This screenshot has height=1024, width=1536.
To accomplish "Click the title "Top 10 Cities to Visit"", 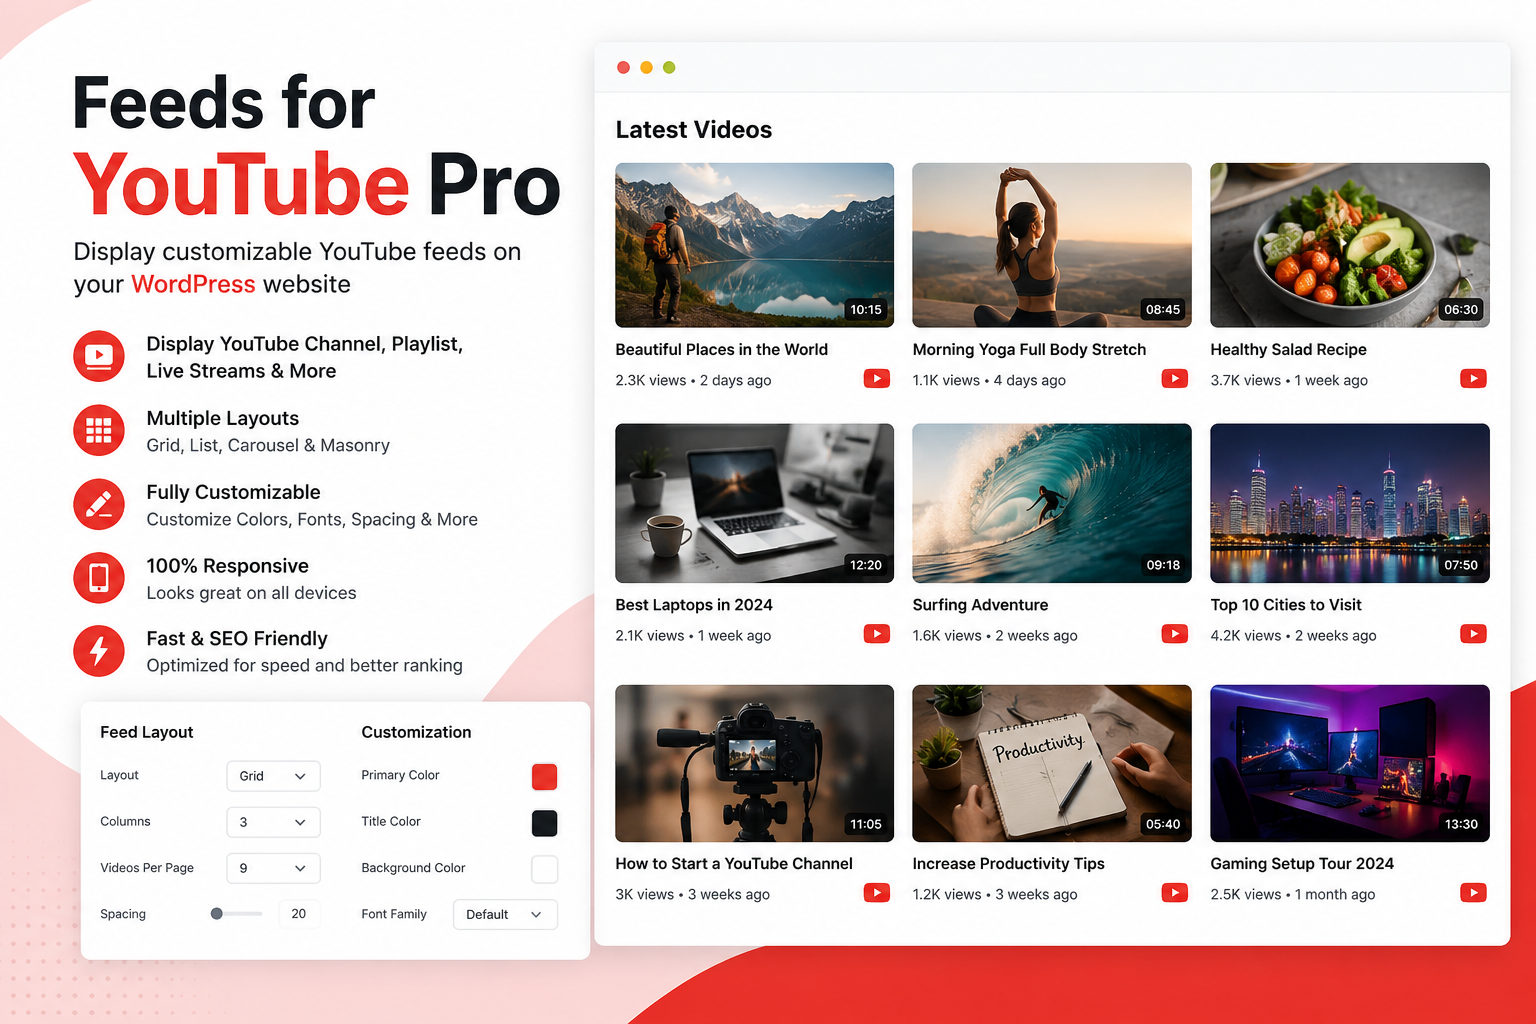I will [1286, 605].
